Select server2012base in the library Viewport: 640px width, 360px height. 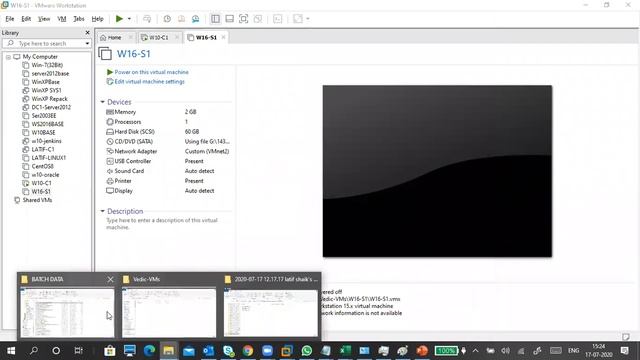tap(46, 73)
